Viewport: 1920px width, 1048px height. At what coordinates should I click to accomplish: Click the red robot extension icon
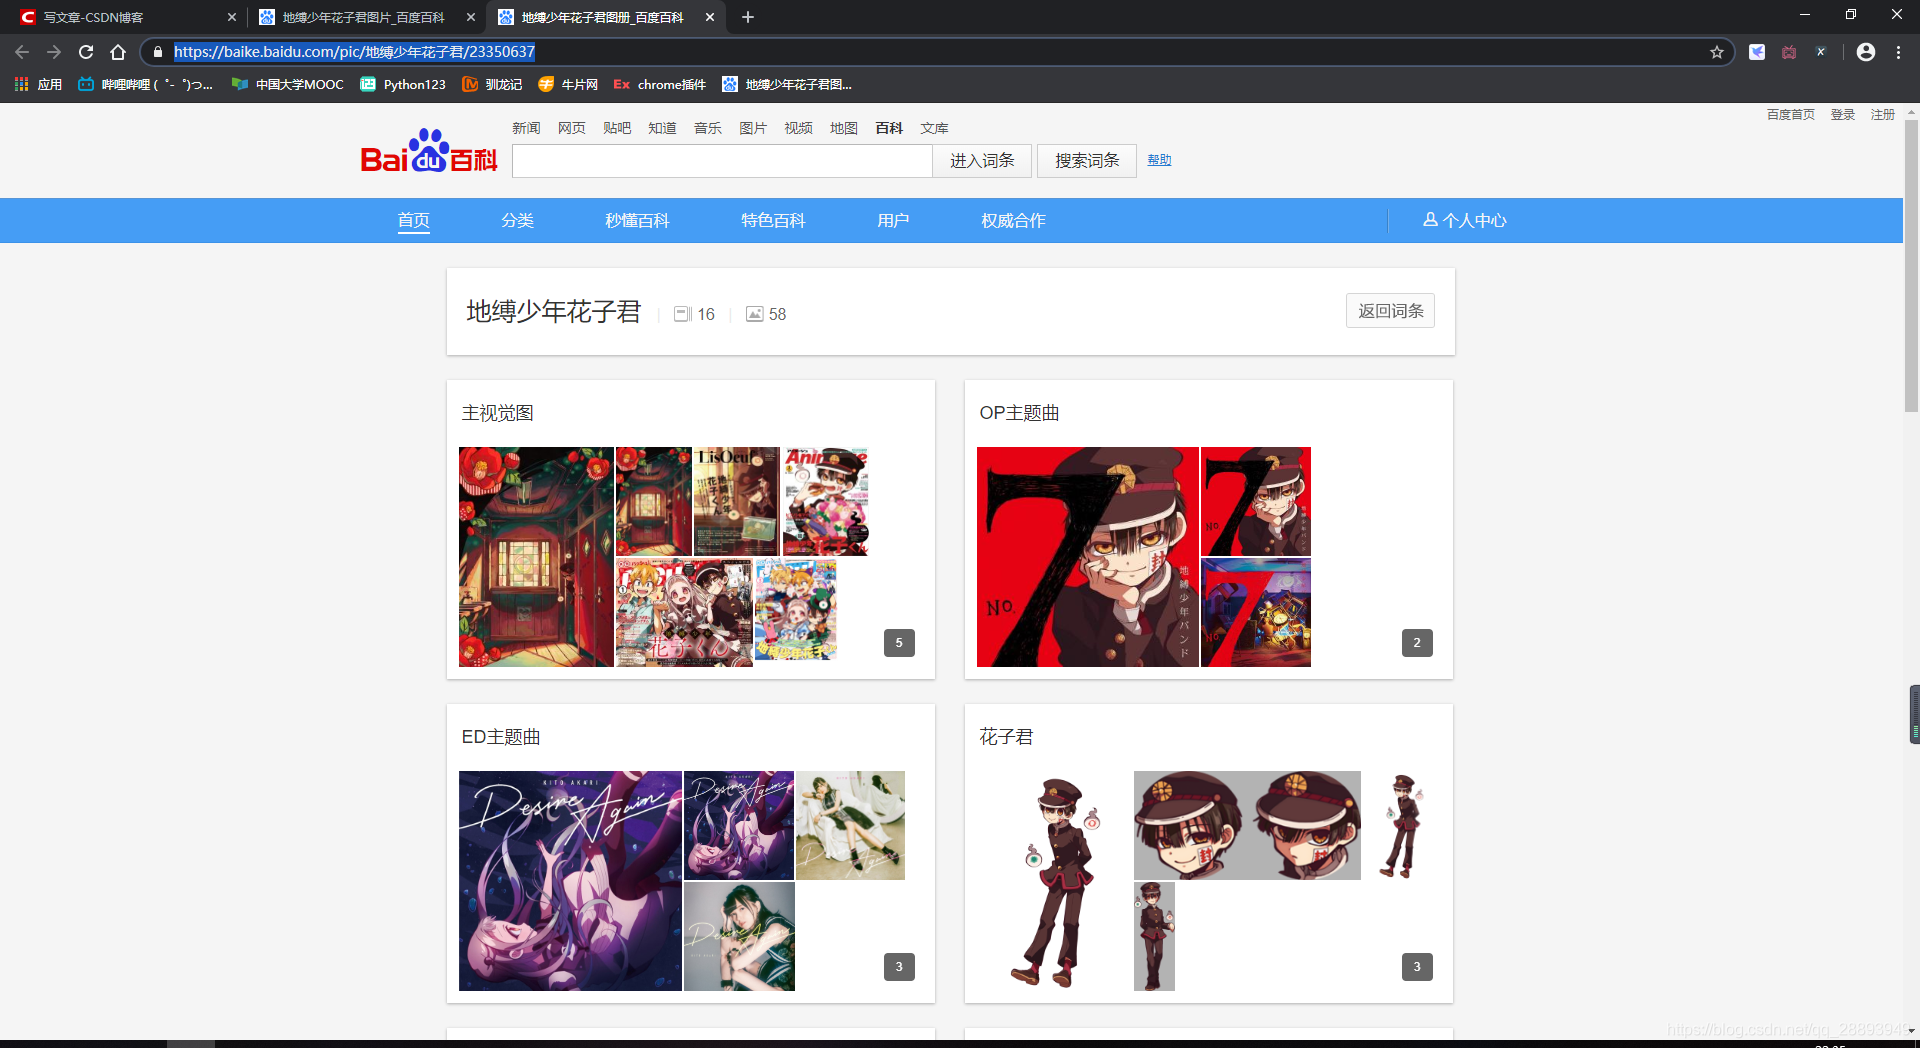1789,52
